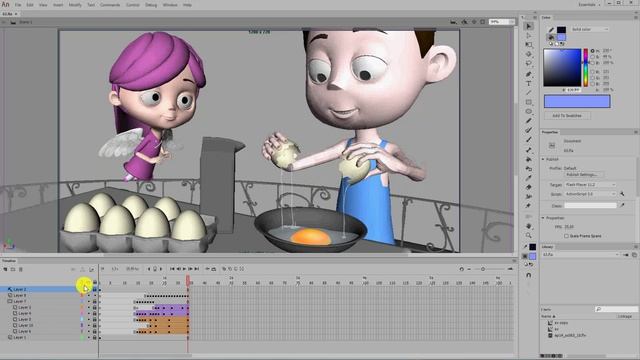640x360 pixels.
Task: Select the S saturation radio button
Action: point(593,57)
